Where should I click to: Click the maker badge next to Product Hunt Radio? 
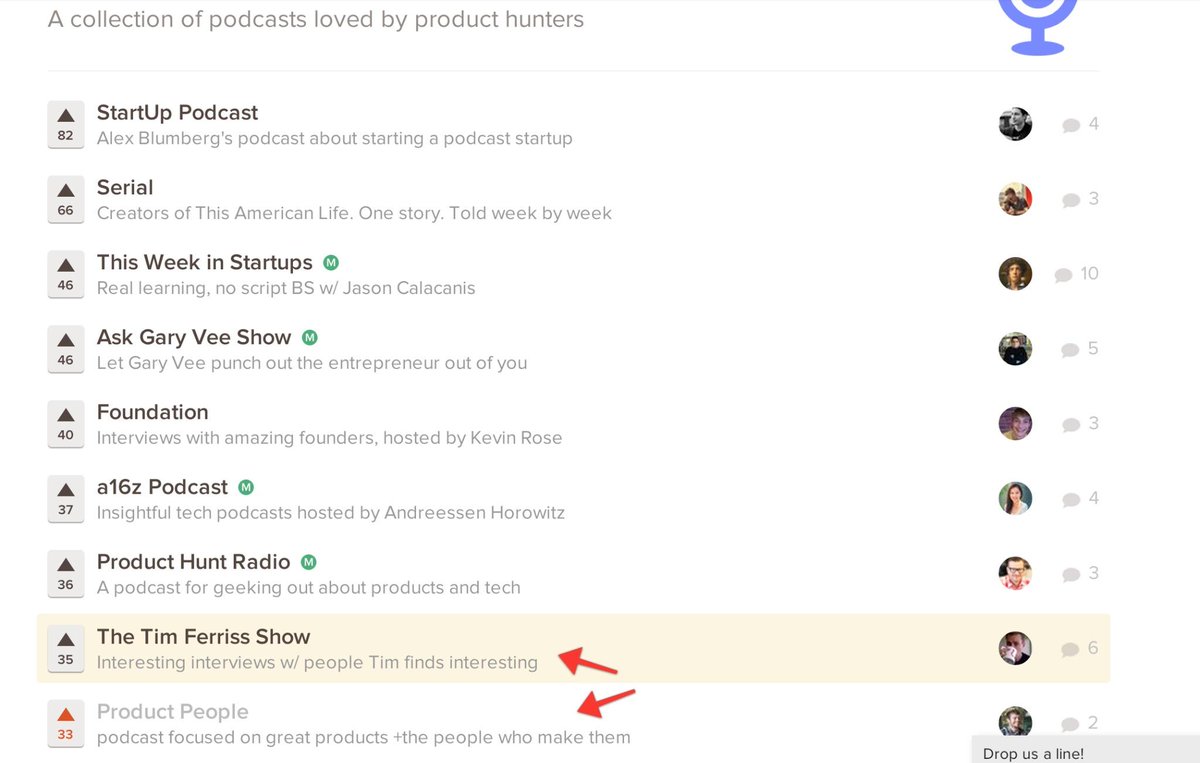[309, 562]
